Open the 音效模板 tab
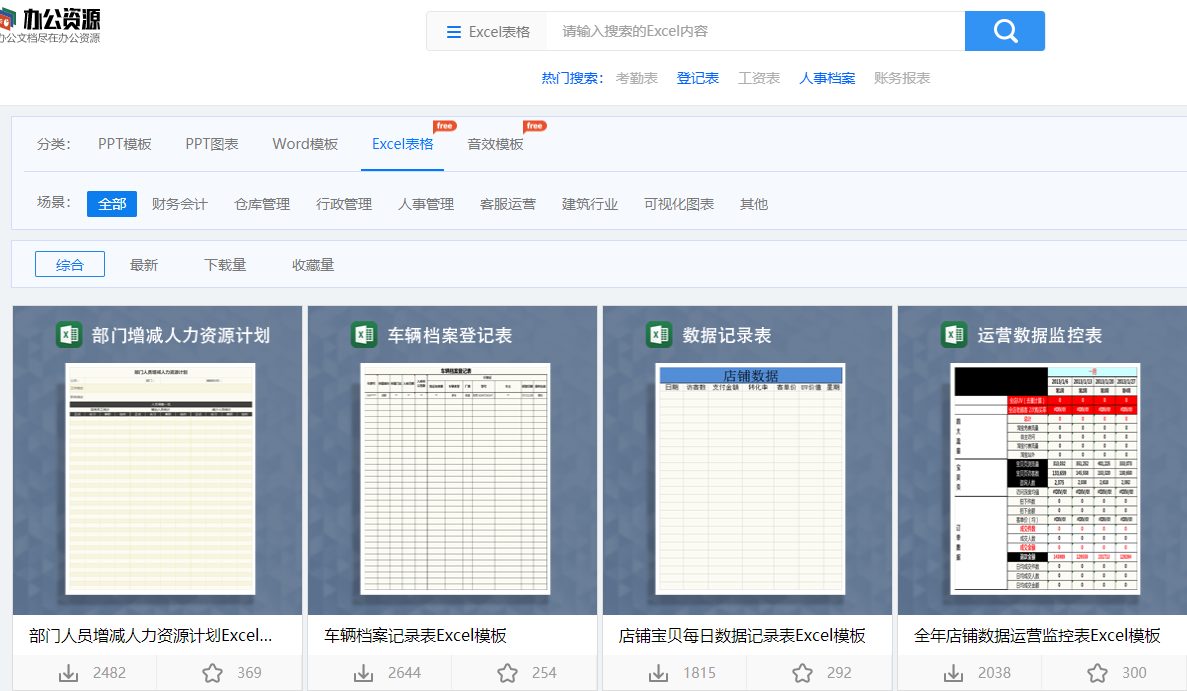 (497, 143)
